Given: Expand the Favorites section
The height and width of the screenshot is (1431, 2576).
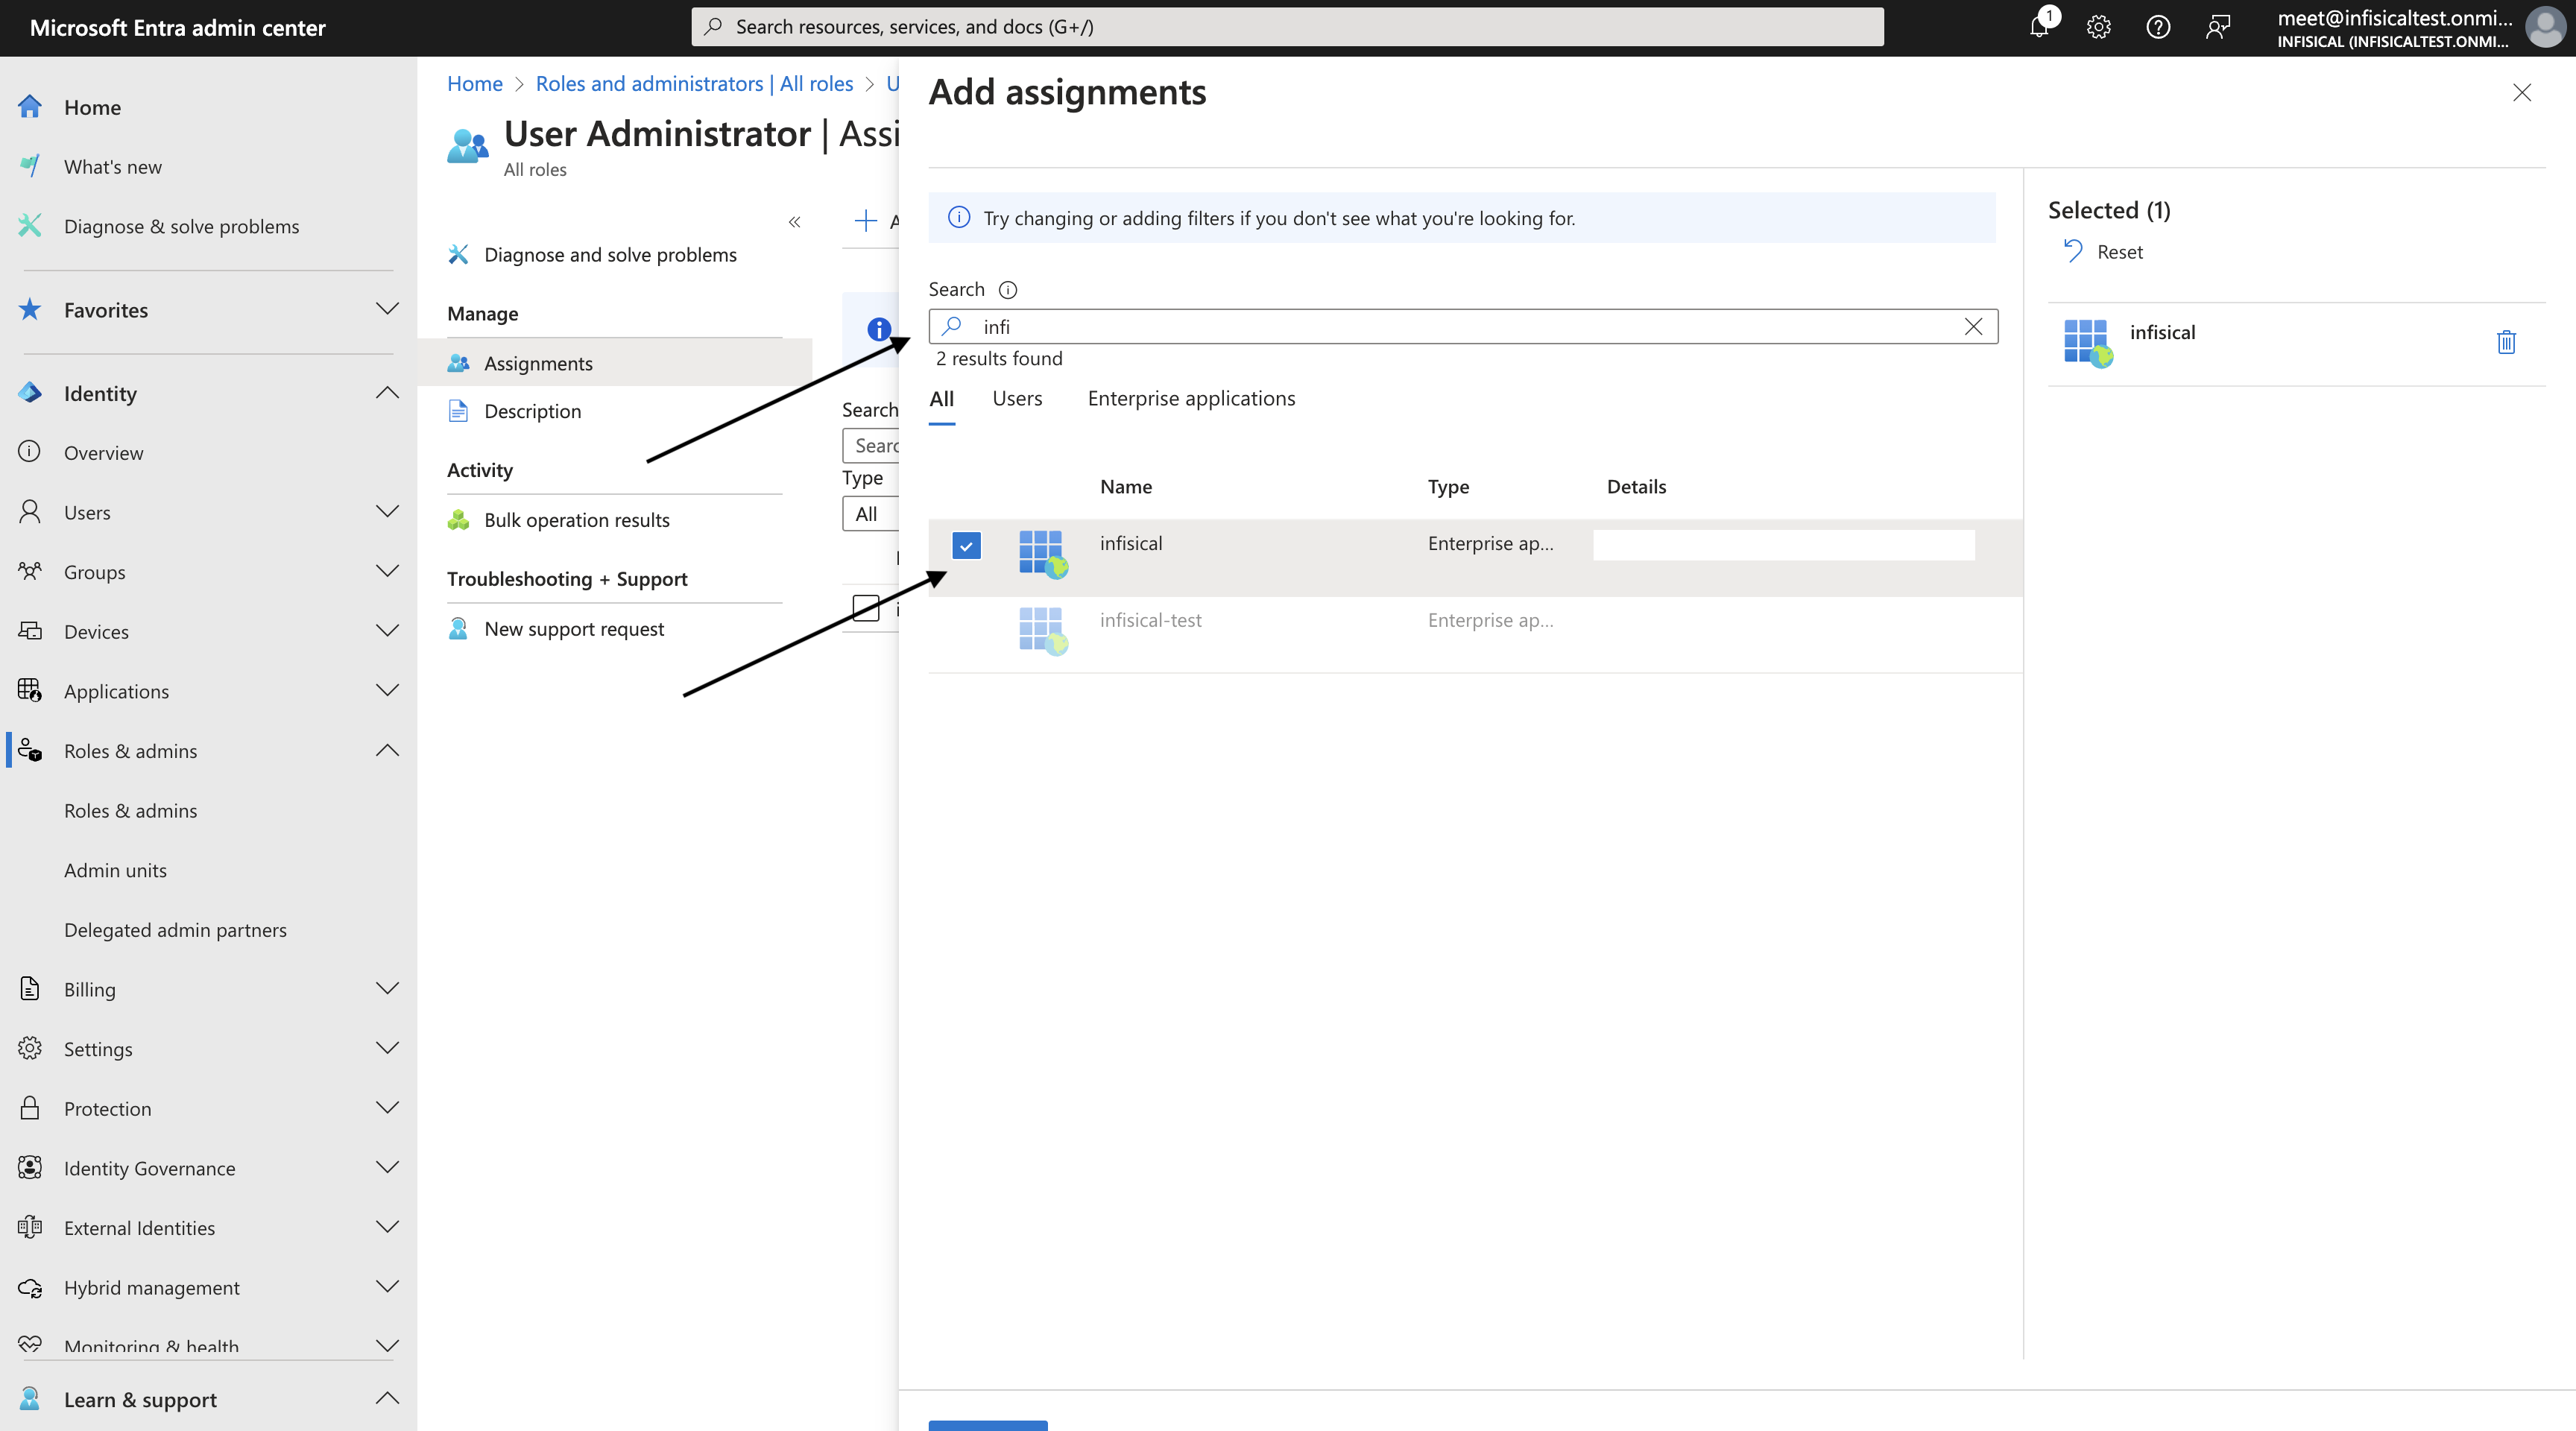Looking at the screenshot, I should pyautogui.click(x=387, y=309).
